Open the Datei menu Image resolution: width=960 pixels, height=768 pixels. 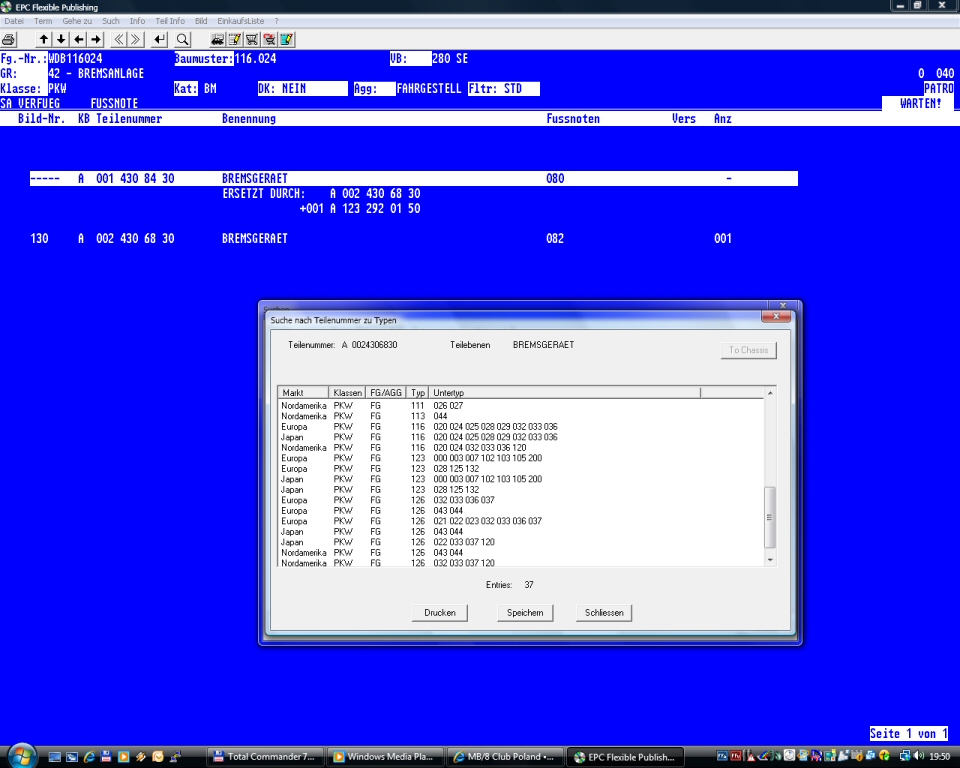(x=14, y=20)
